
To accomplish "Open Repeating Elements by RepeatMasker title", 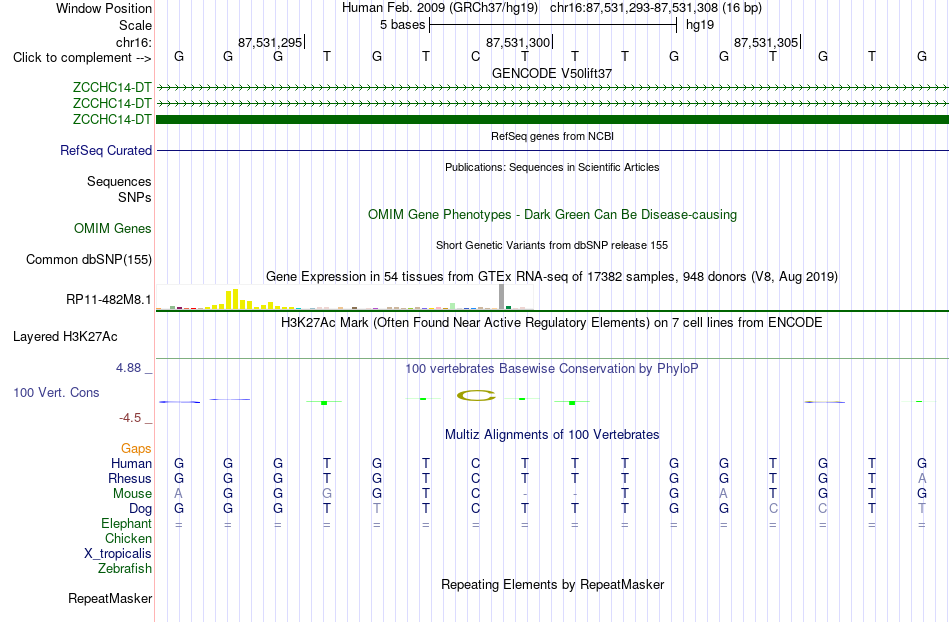I will 552,584.
